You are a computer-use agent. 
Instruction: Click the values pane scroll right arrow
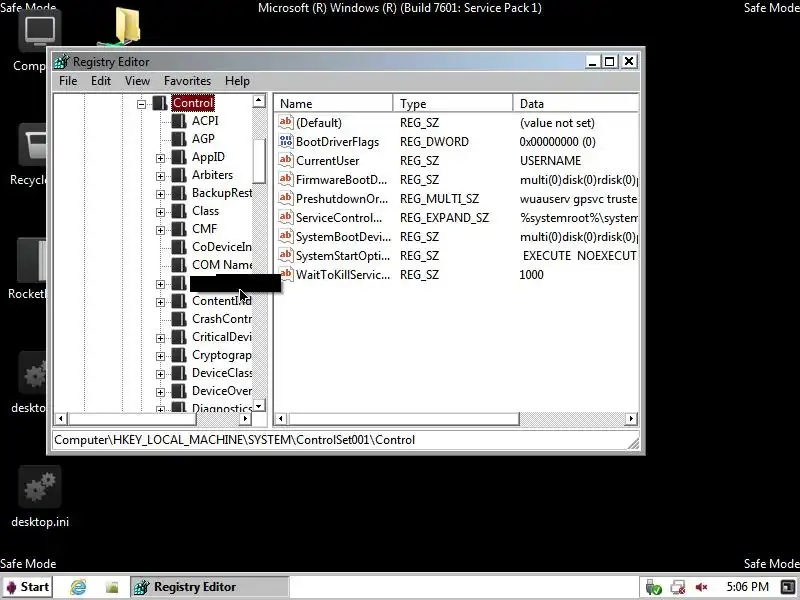pos(631,419)
